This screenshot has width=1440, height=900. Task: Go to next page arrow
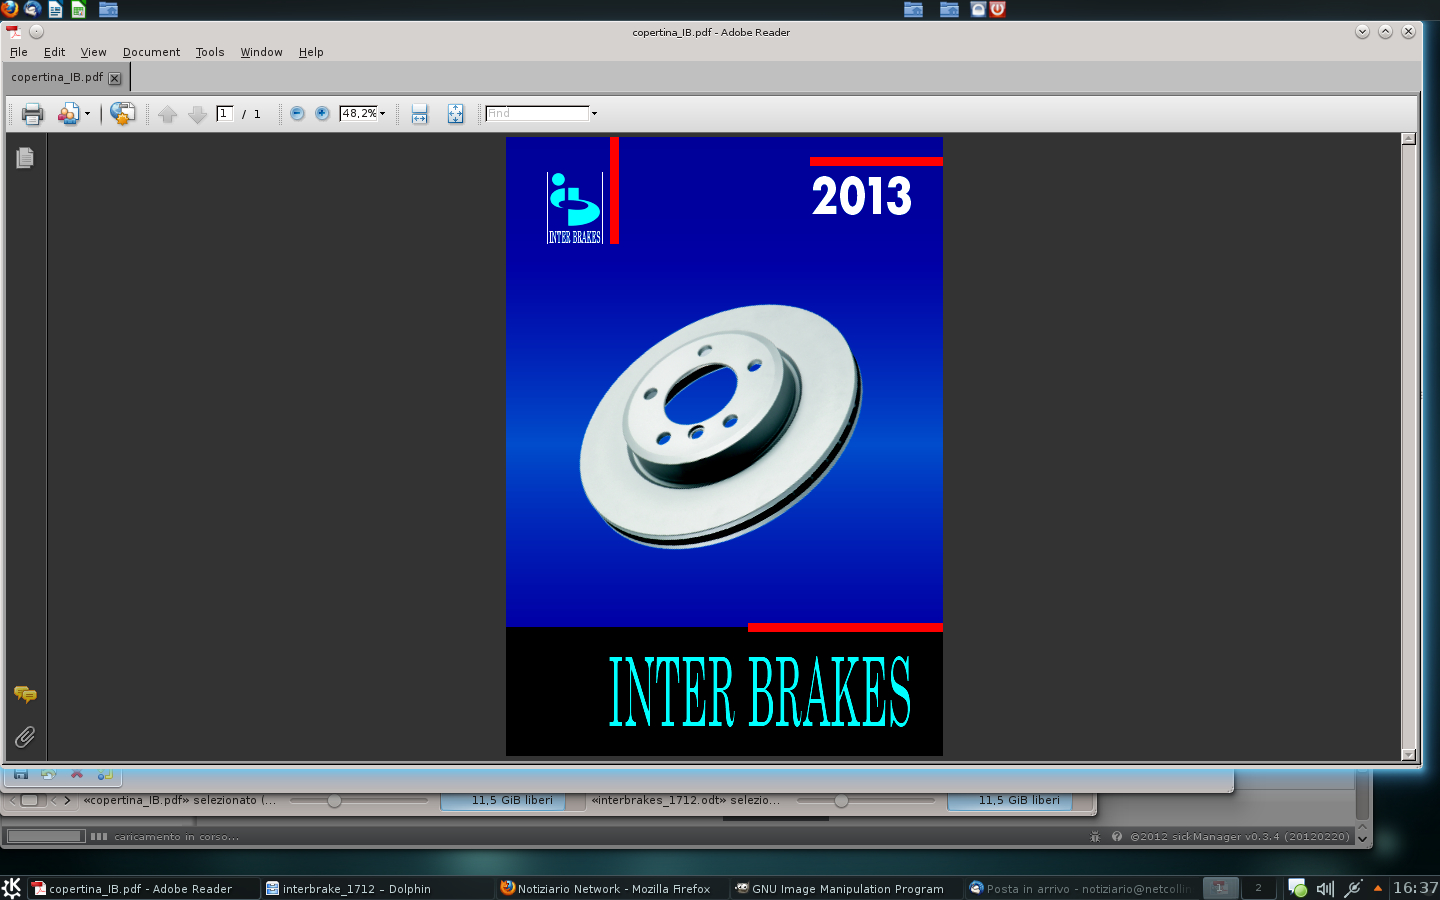[x=197, y=114]
